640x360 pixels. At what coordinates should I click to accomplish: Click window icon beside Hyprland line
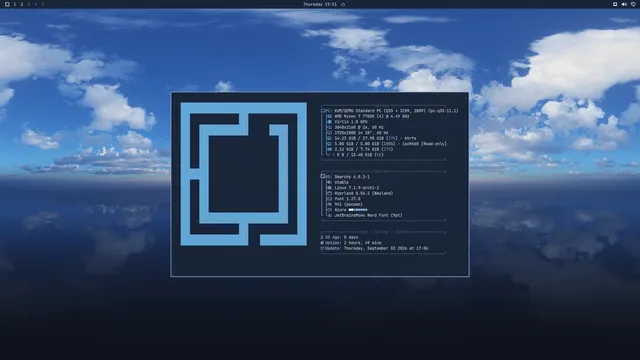(x=329, y=193)
